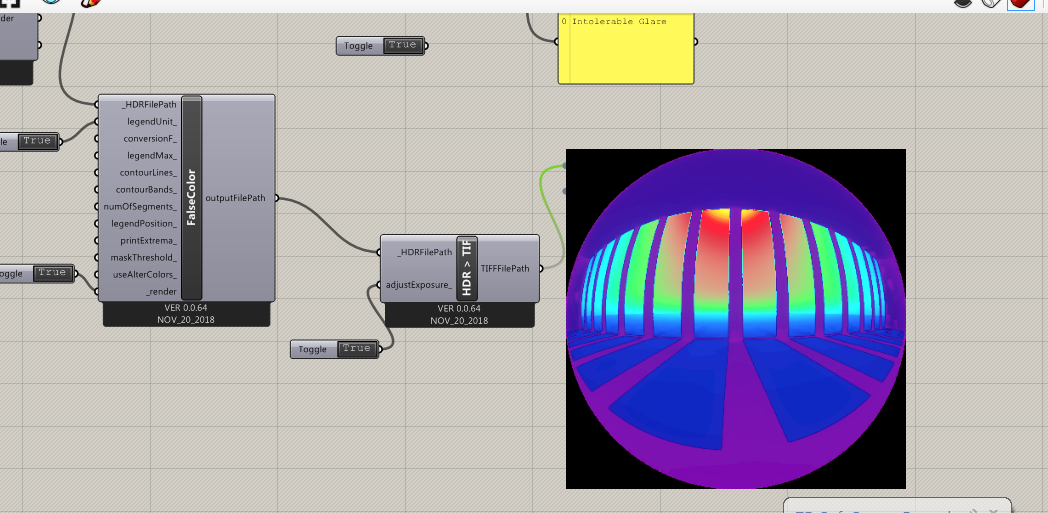Click the NOV_20_2018 label under HDR > TIF
1048x513 pixels.
pyautogui.click(x=459, y=321)
